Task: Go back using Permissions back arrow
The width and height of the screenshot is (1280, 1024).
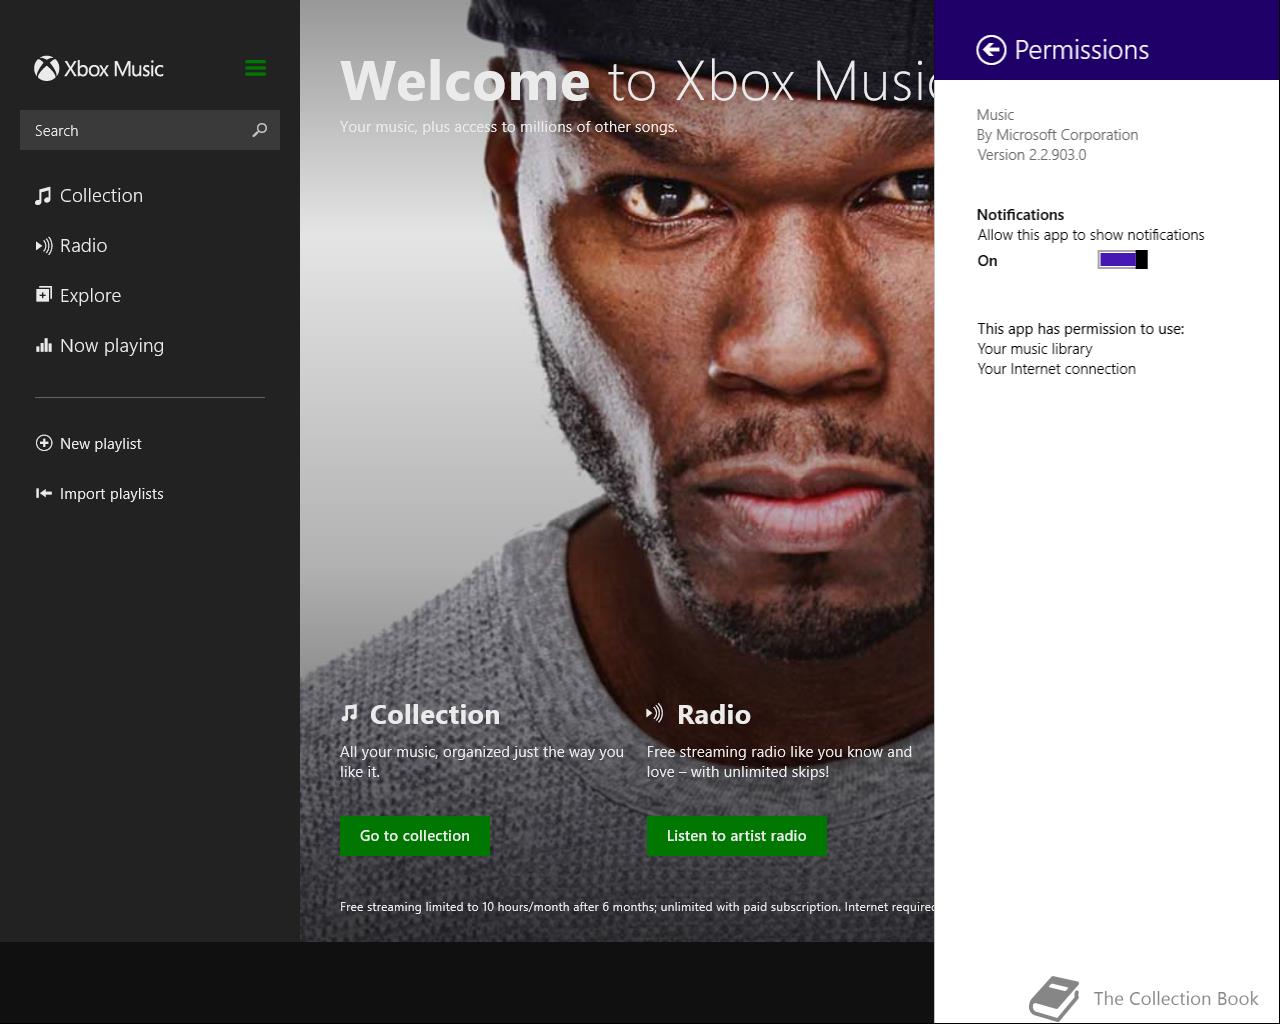Action: [x=991, y=50]
